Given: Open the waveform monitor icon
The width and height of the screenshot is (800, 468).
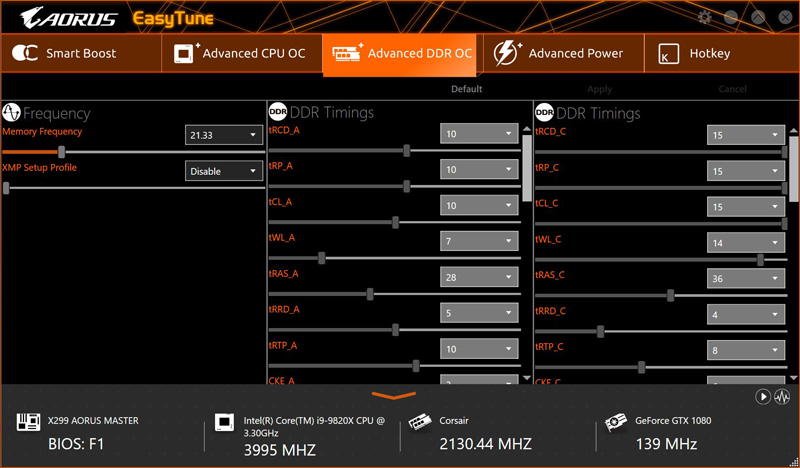Looking at the screenshot, I should [x=782, y=397].
